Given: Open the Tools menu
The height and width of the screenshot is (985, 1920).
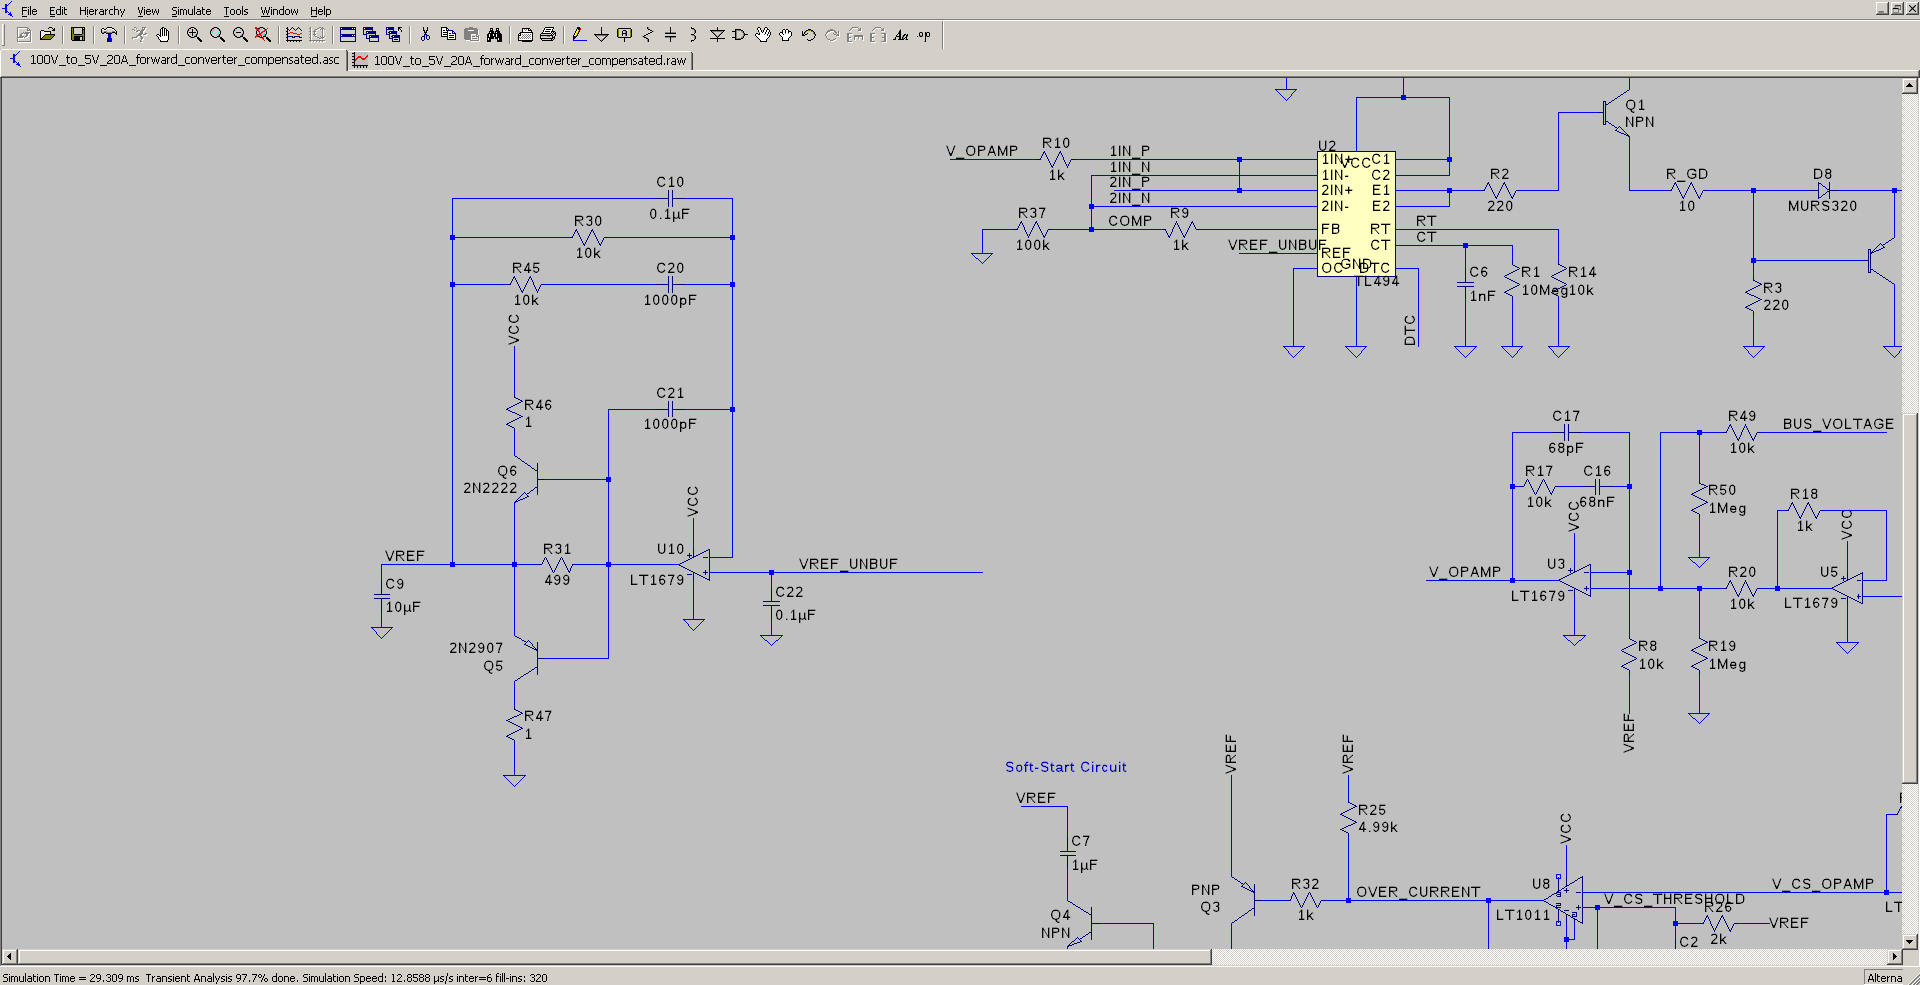Looking at the screenshot, I should pyautogui.click(x=236, y=11).
